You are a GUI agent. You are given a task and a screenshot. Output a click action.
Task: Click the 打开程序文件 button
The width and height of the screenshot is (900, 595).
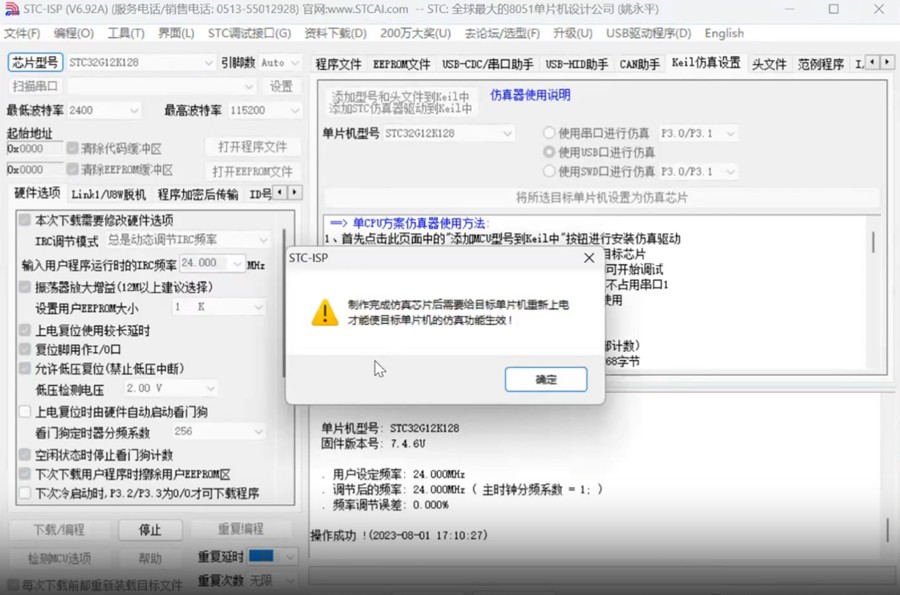[255, 148]
